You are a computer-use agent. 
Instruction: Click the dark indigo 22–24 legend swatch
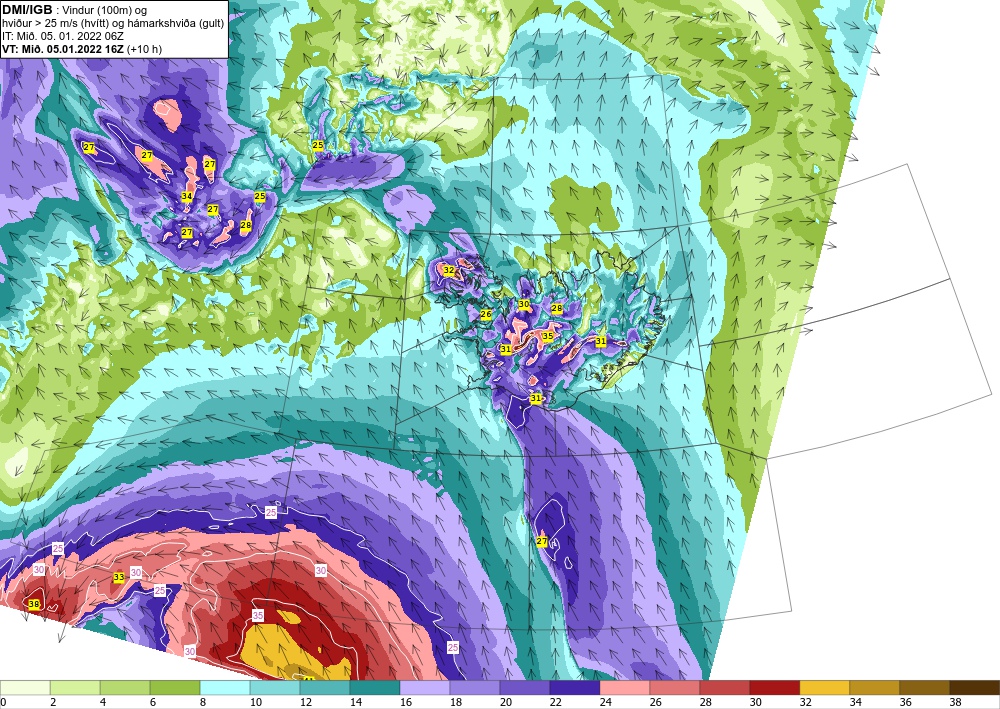coord(574,688)
